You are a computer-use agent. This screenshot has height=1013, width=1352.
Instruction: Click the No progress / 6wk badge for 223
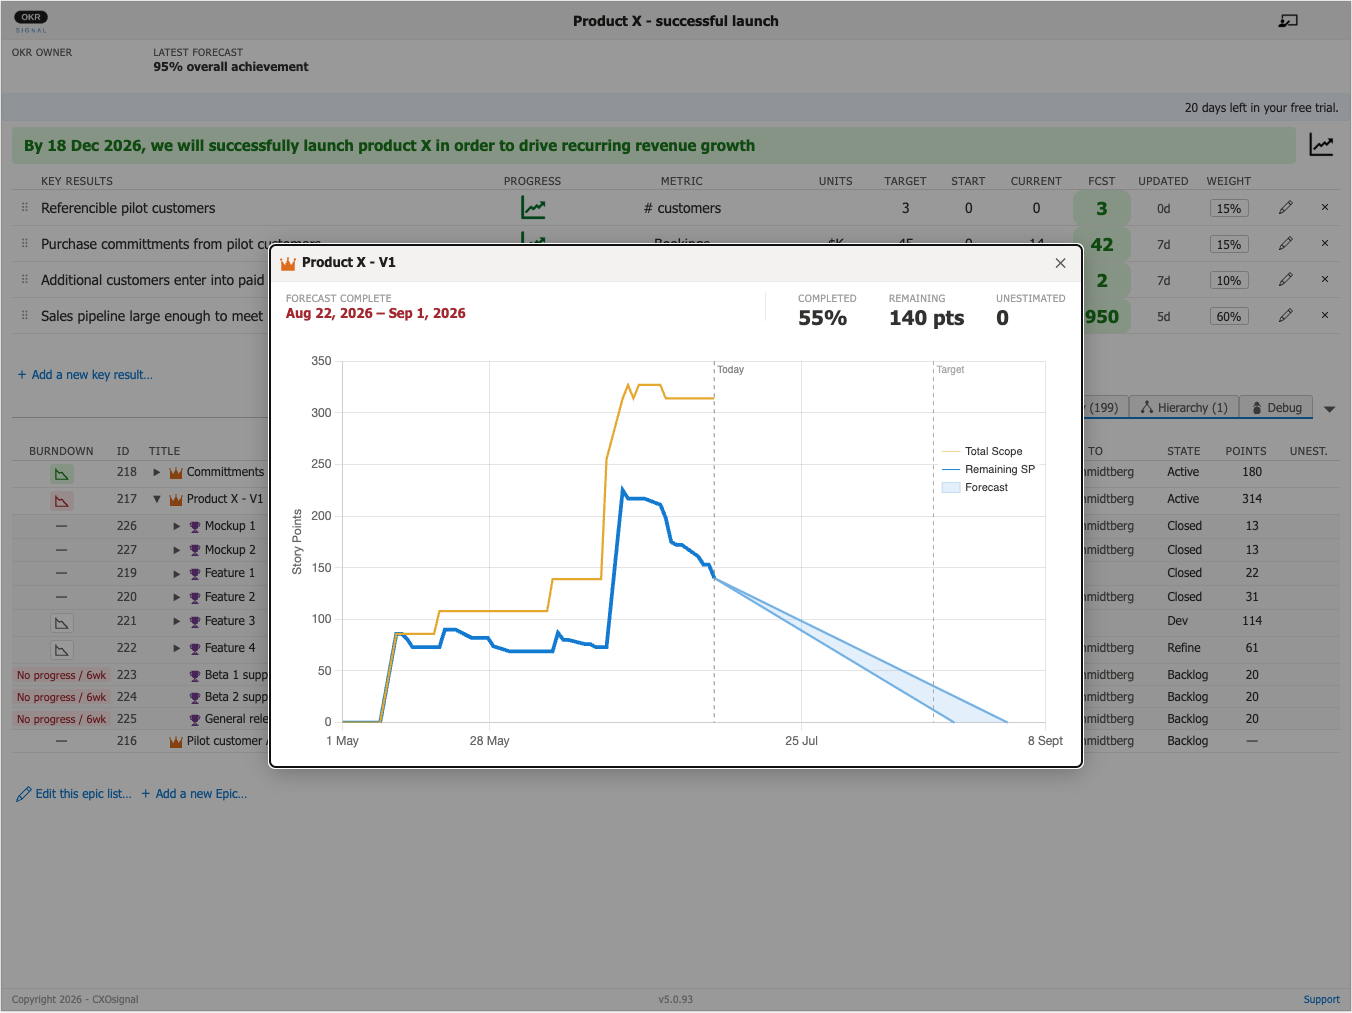pyautogui.click(x=61, y=676)
